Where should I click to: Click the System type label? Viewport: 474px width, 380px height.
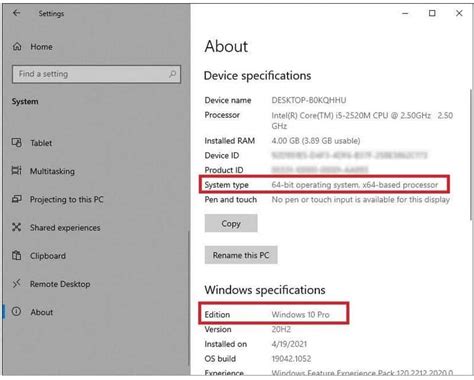point(226,185)
